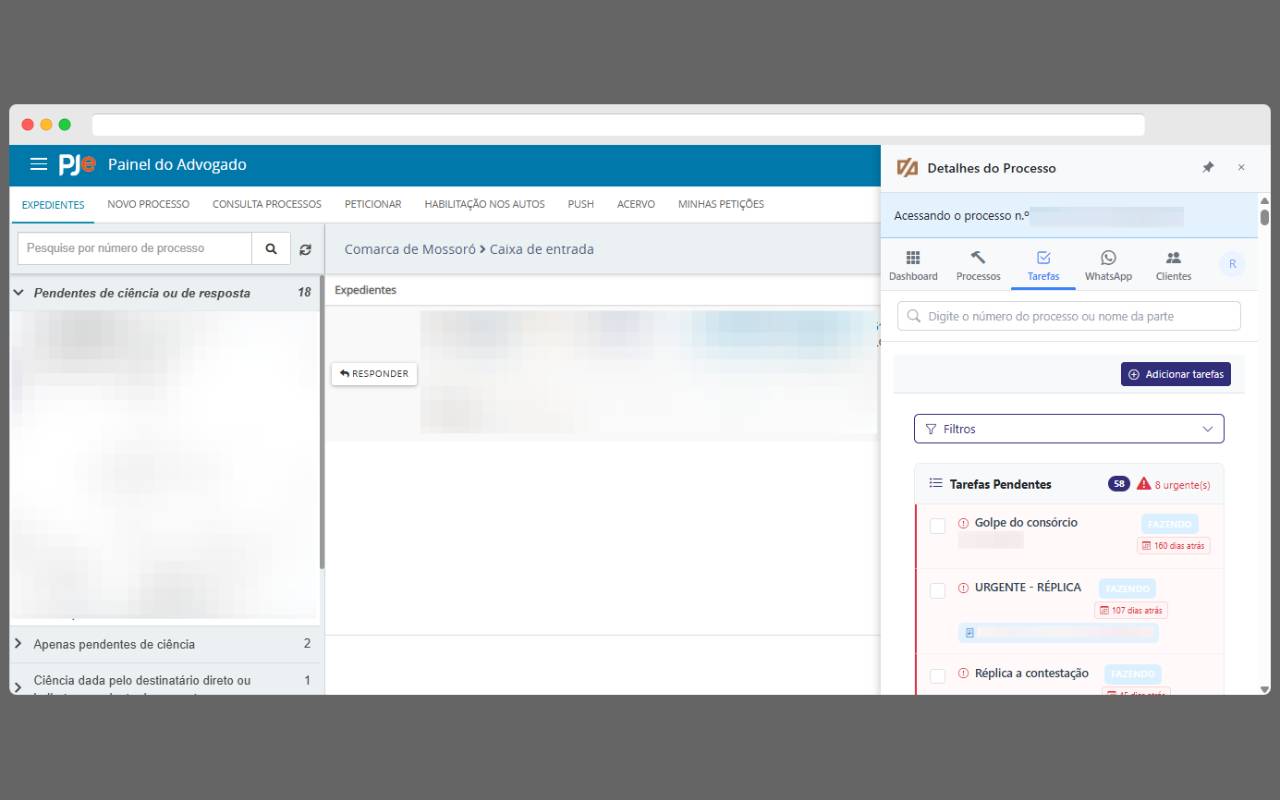Check the URGENTE - RÉPLICA task
1280x800 pixels.
coord(937,591)
